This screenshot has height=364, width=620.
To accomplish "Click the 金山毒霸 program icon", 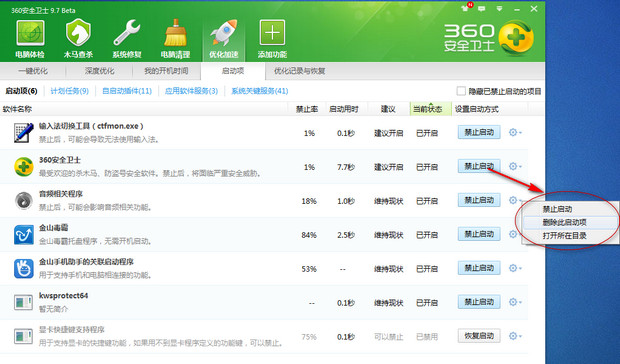I will tap(24, 235).
